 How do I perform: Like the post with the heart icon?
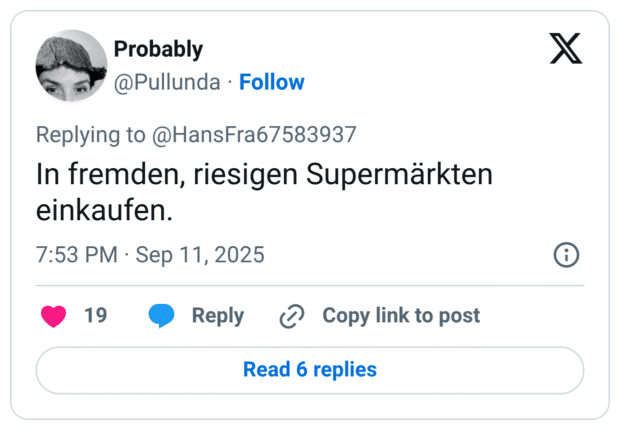(53, 316)
